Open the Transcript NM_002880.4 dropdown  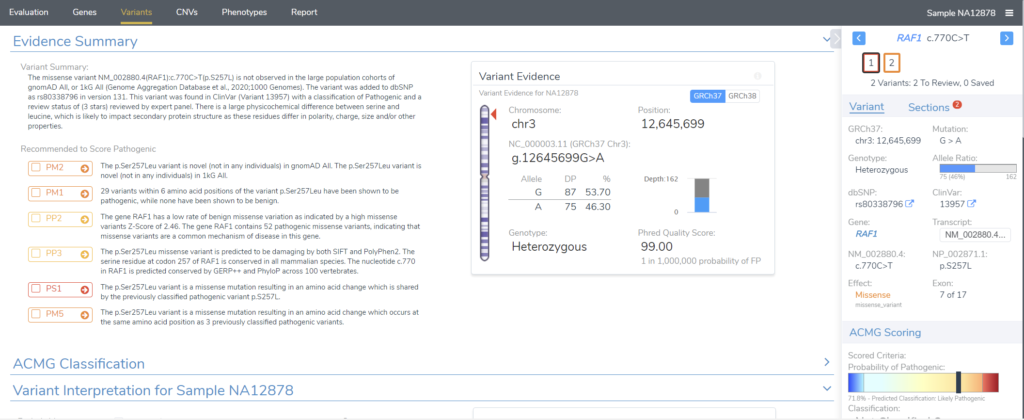974,235
